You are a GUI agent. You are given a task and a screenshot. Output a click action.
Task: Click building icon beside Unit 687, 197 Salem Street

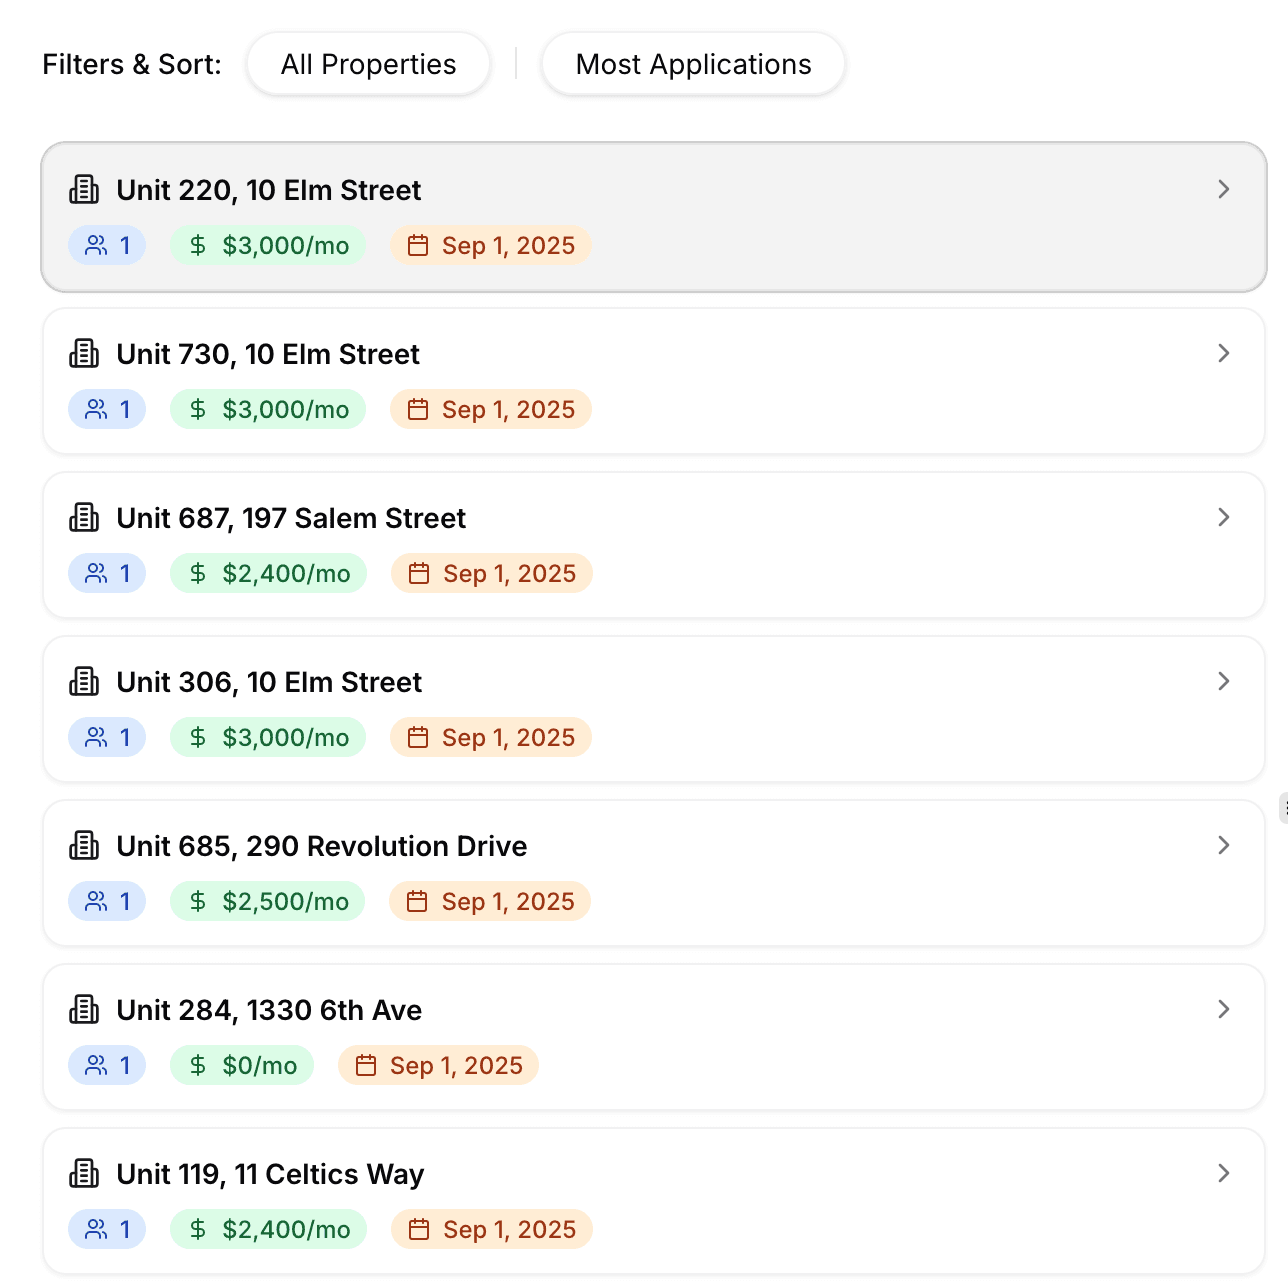tap(84, 517)
